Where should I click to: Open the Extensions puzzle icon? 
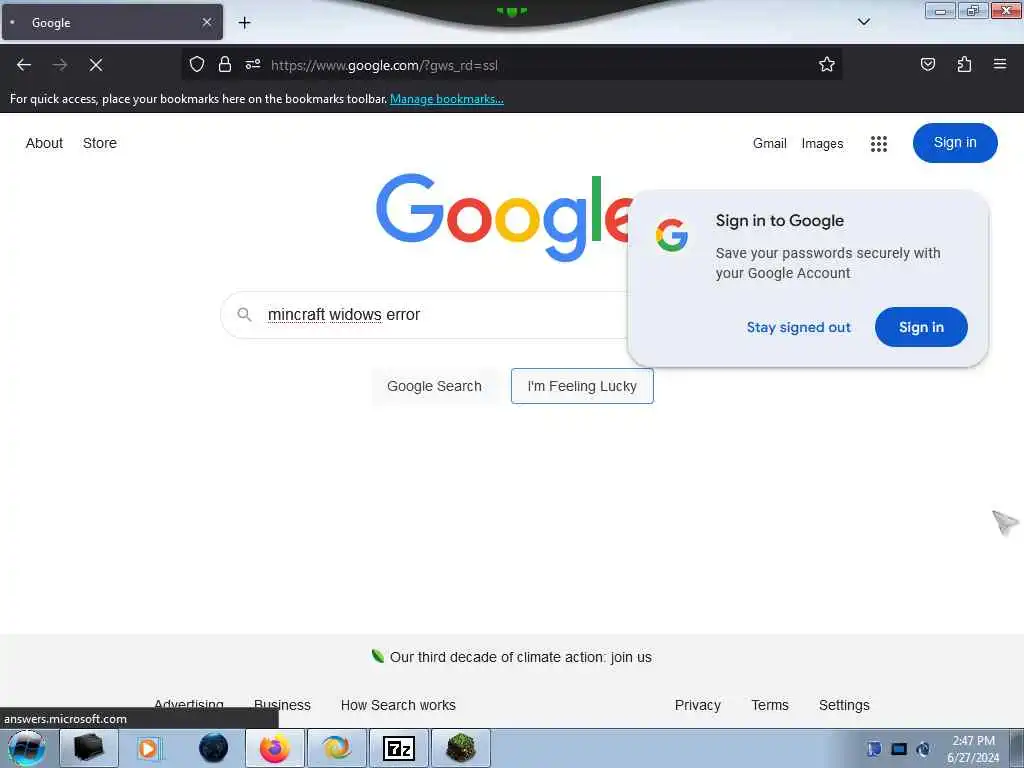point(964,64)
